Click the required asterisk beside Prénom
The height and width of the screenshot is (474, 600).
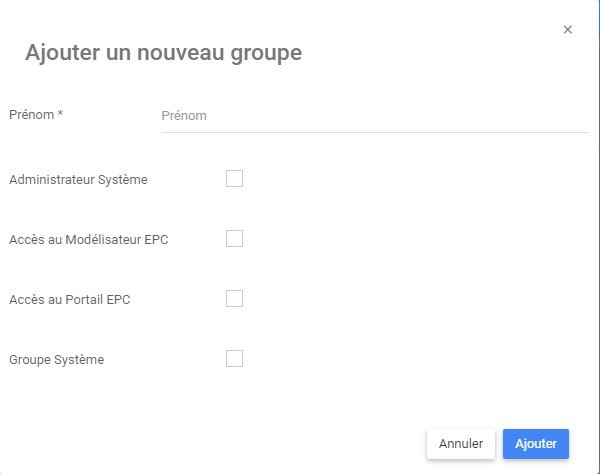[x=60, y=114]
